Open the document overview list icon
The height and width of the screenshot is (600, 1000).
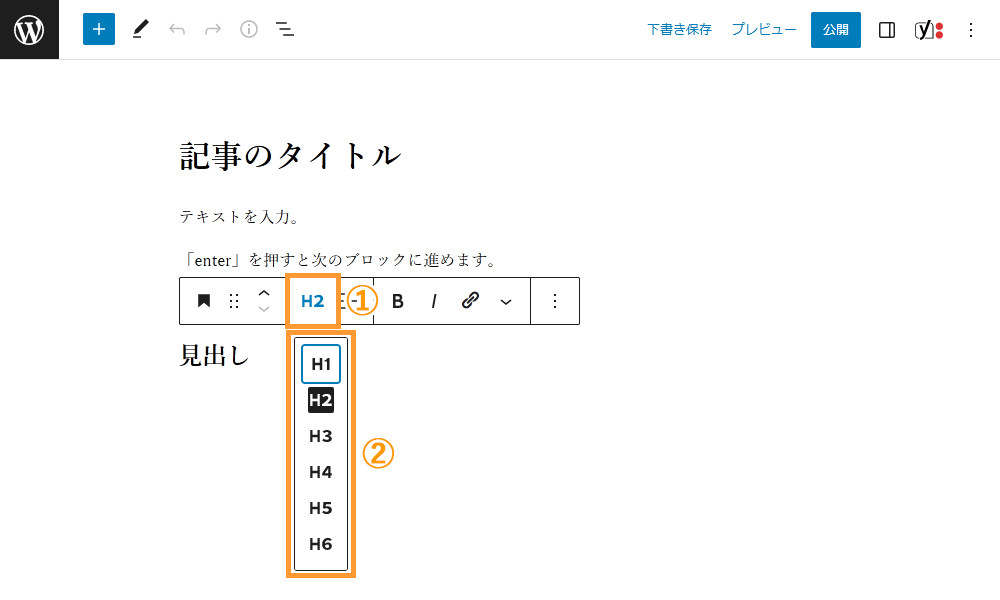pos(285,29)
